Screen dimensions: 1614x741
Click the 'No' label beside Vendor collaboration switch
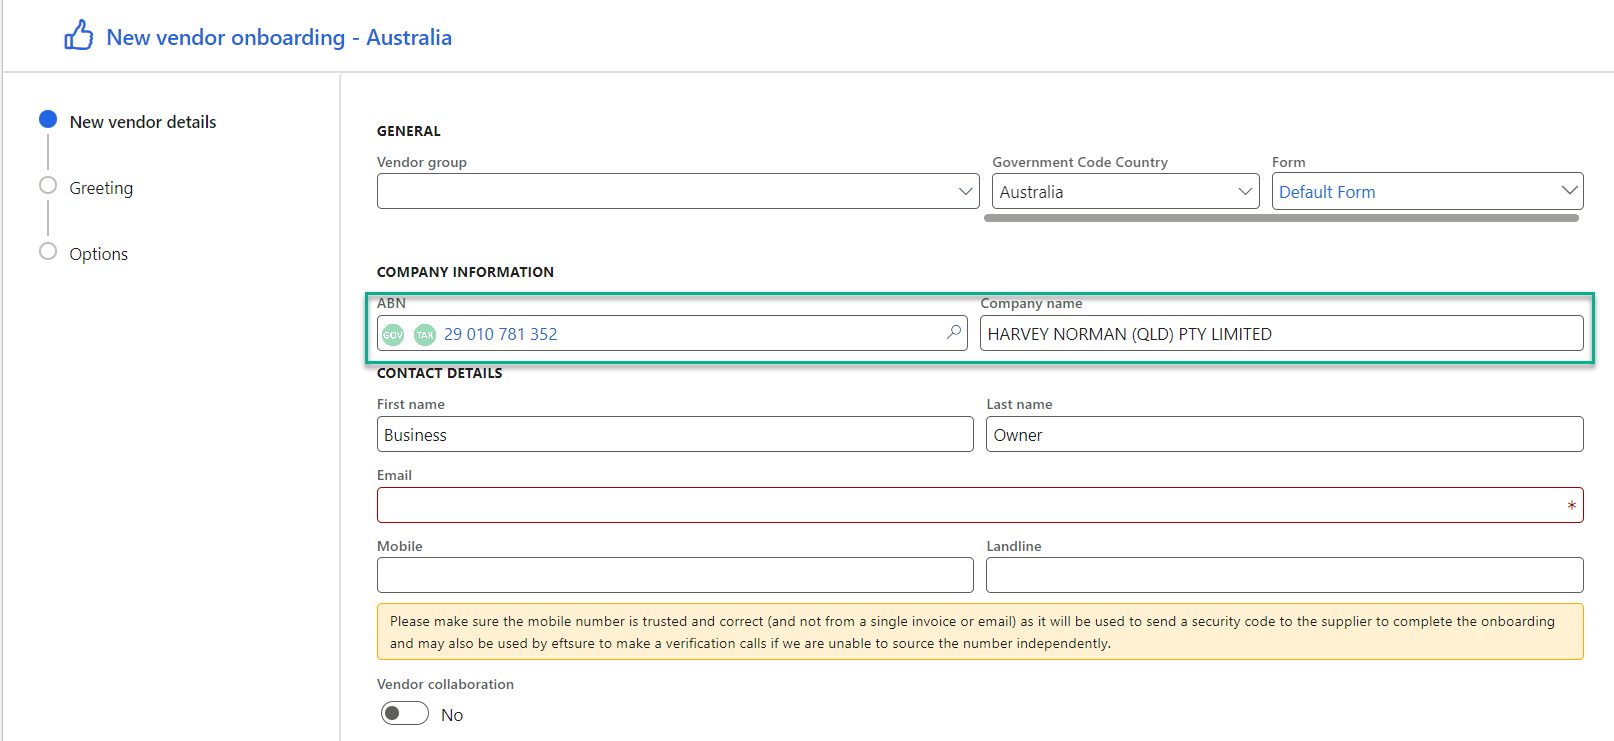pyautogui.click(x=452, y=715)
